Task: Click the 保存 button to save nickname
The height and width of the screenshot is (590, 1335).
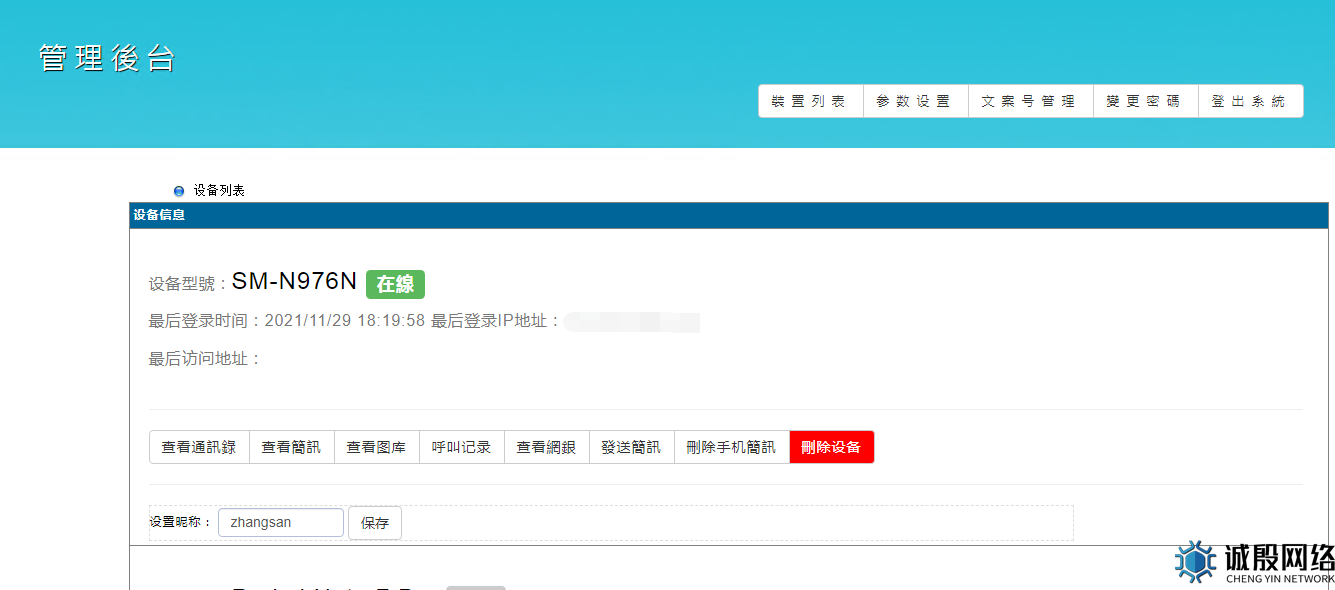Action: (x=375, y=522)
